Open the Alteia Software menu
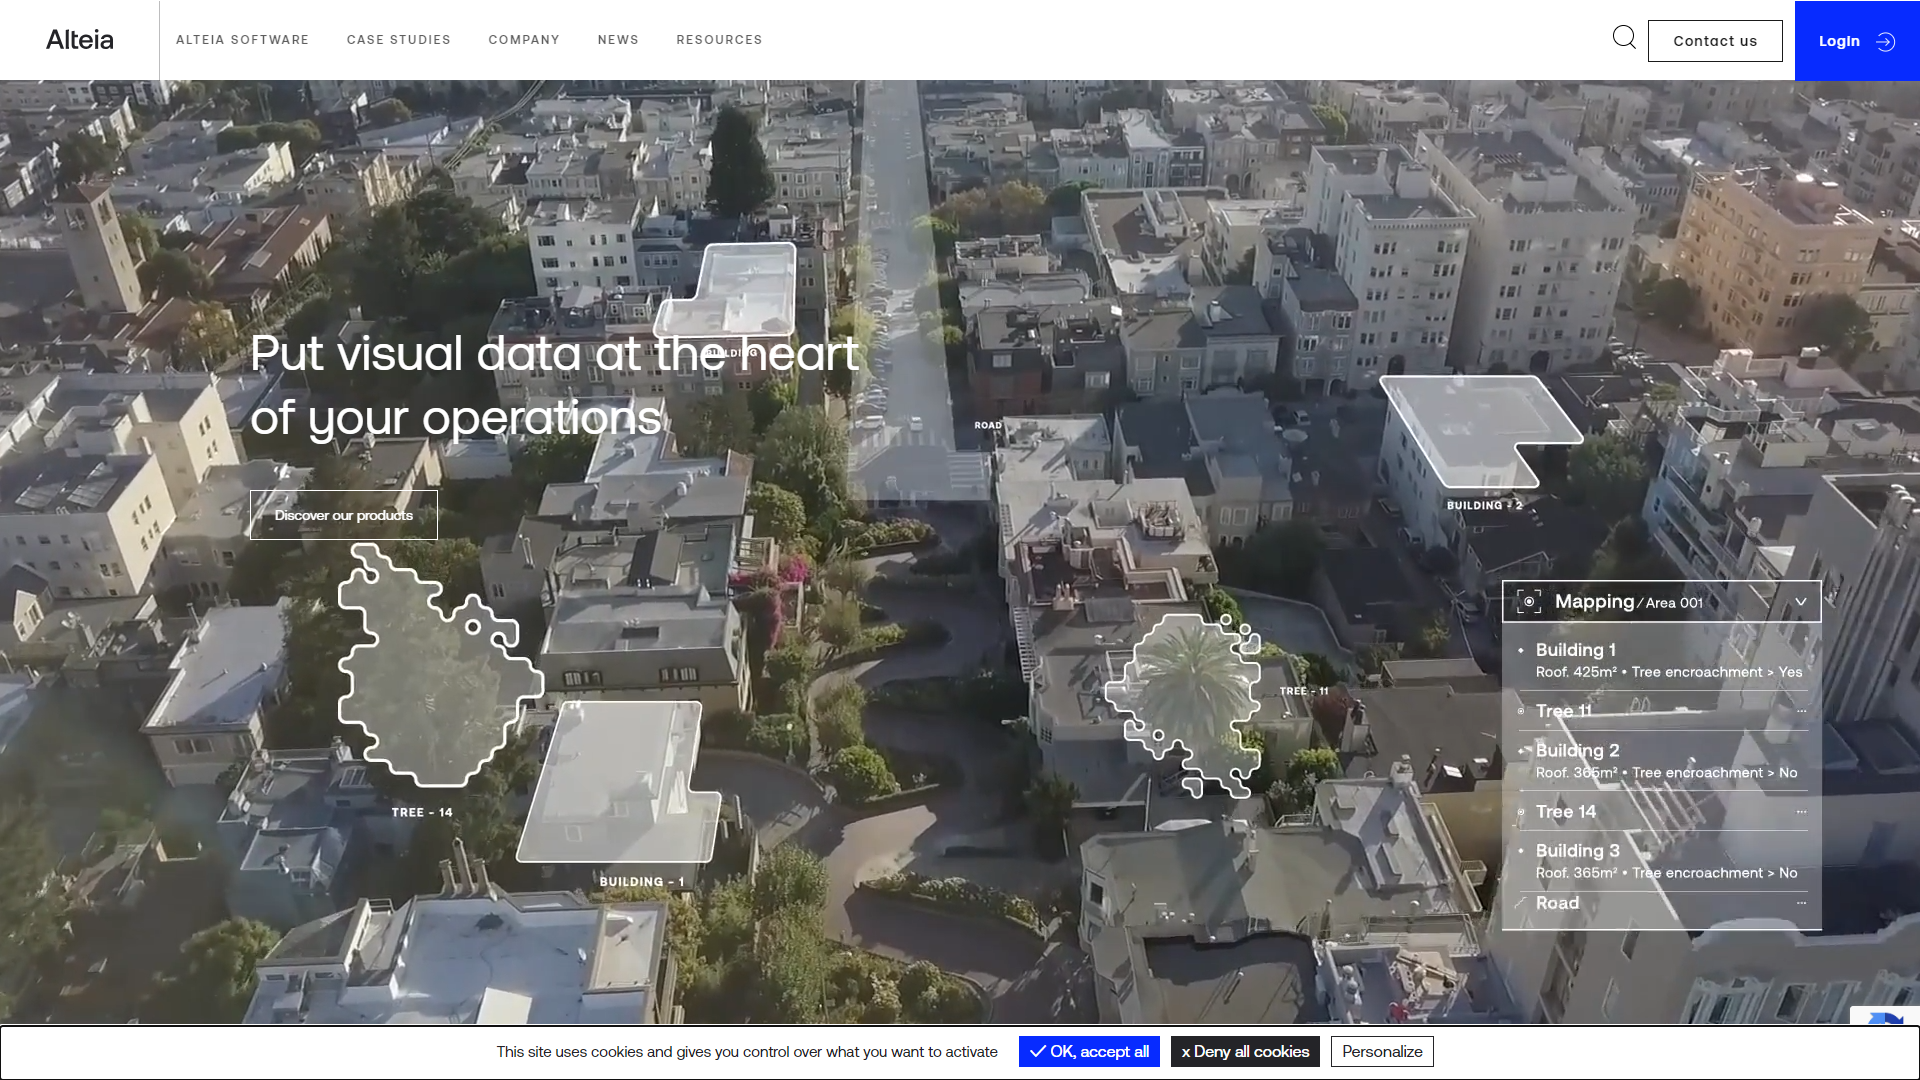Image resolution: width=1920 pixels, height=1080 pixels. tap(242, 40)
